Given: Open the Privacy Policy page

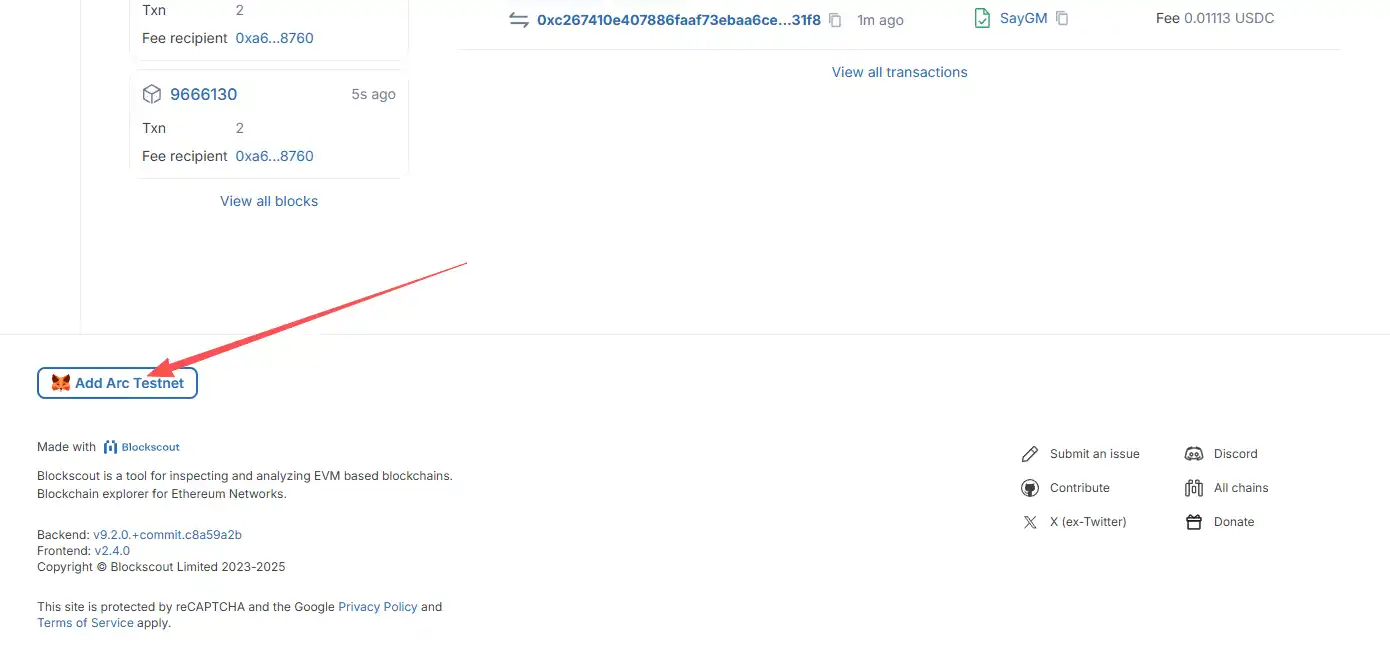Looking at the screenshot, I should (378, 606).
